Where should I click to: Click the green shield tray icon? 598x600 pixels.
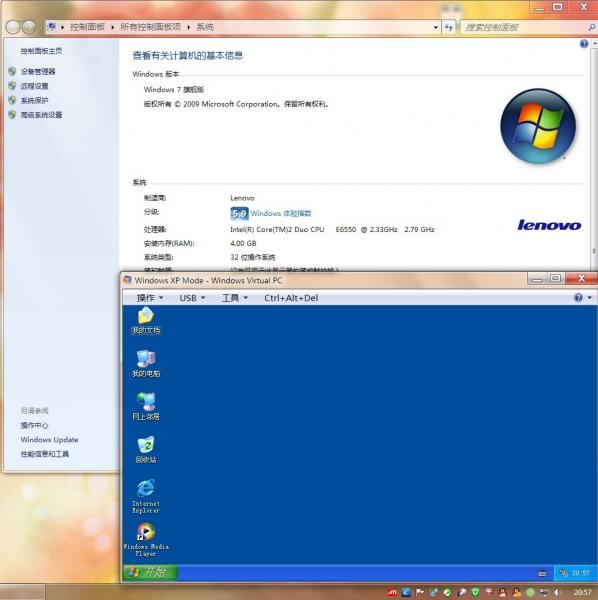point(476,592)
